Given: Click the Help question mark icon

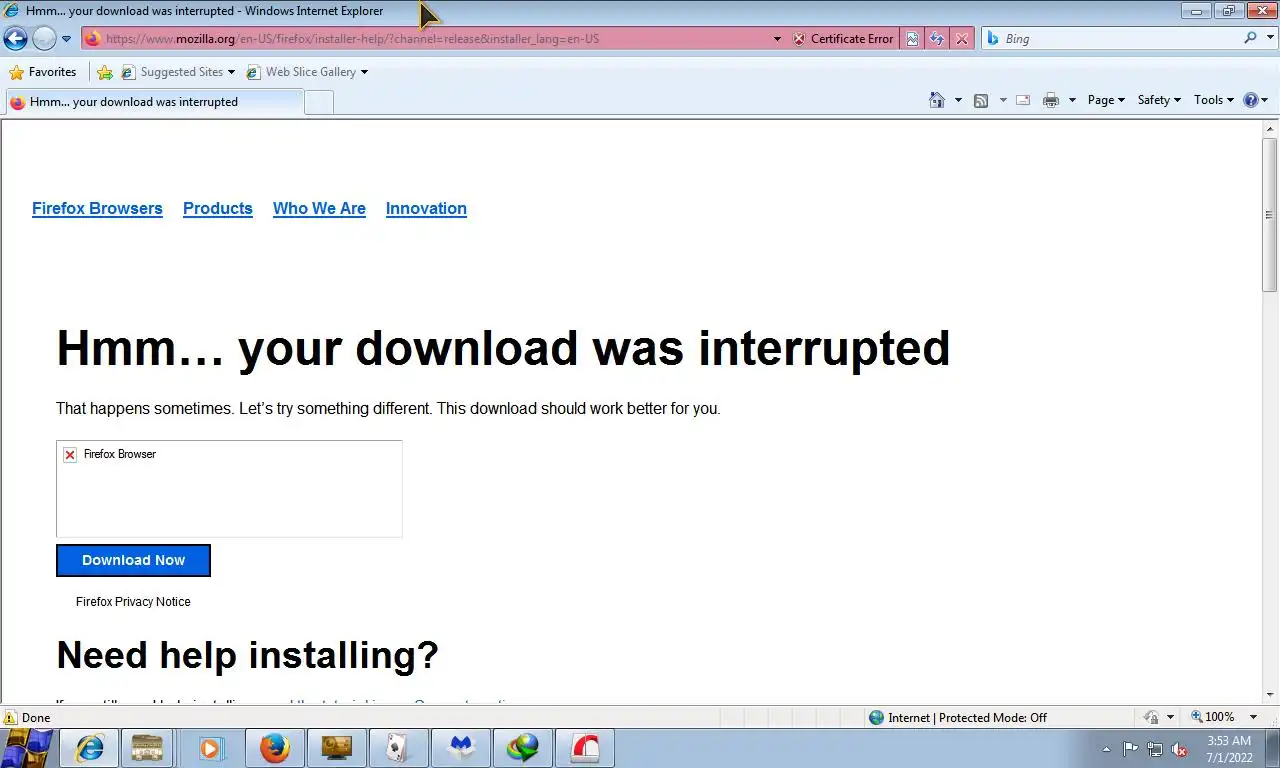Looking at the screenshot, I should (1250, 100).
